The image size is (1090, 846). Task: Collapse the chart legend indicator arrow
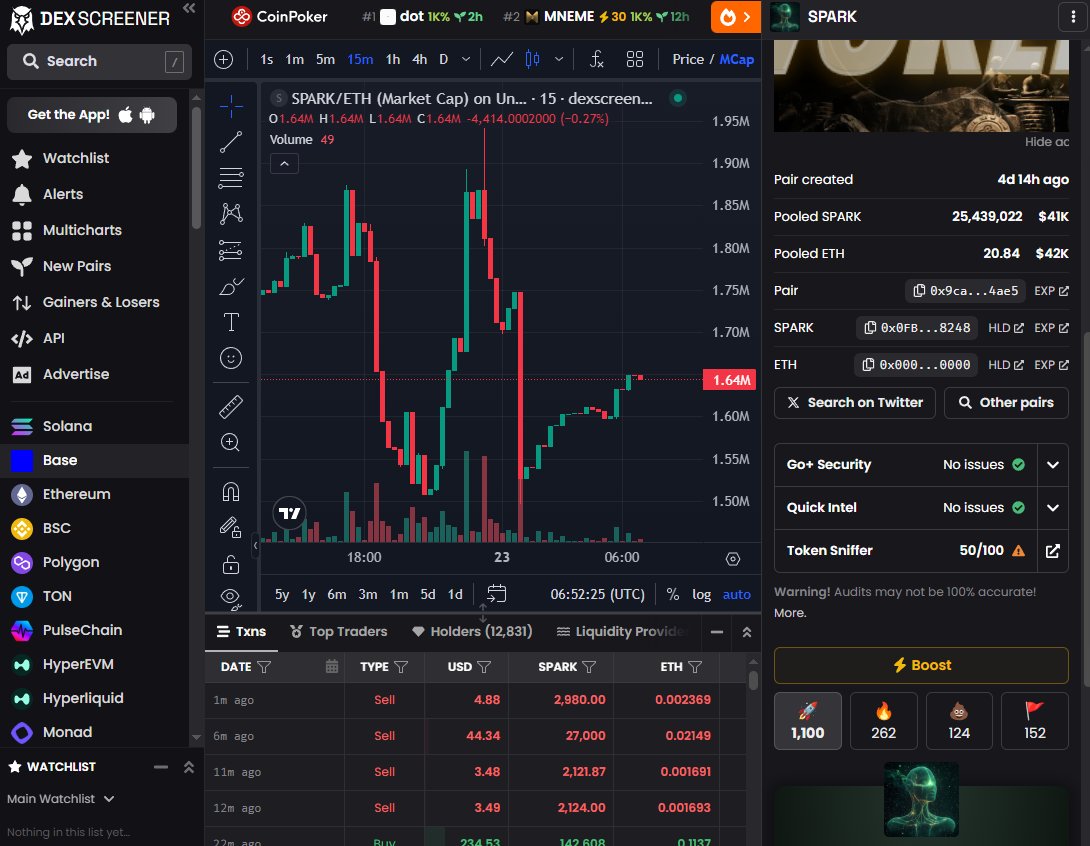284,164
